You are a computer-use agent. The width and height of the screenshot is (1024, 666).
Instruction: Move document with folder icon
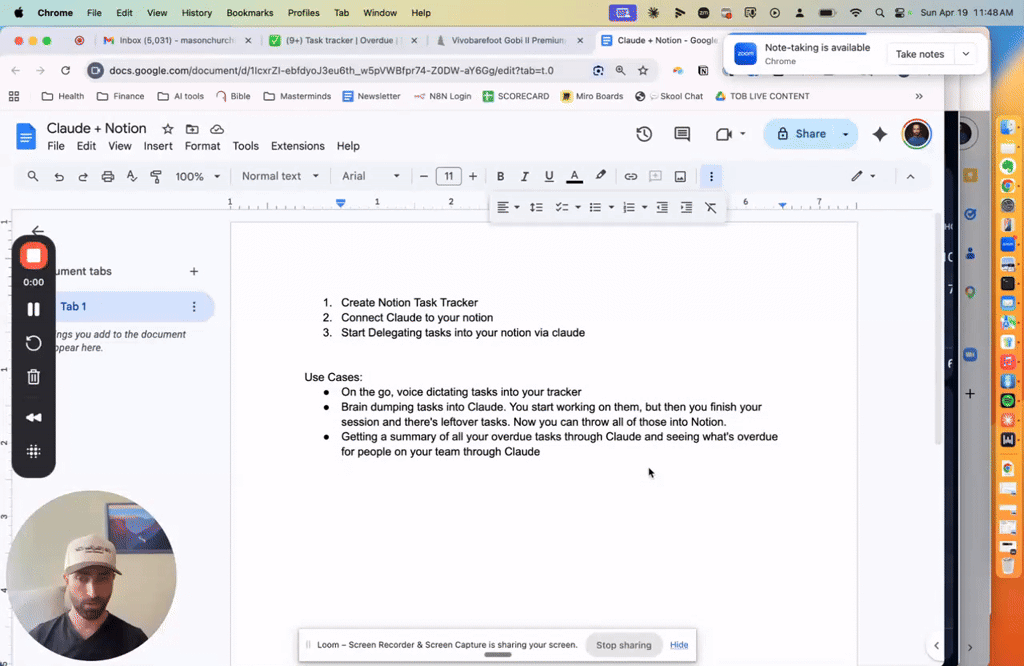[x=192, y=129]
